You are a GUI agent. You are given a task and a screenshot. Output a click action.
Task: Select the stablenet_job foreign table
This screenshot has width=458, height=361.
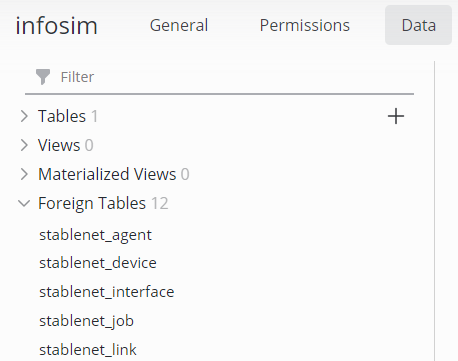[x=86, y=321]
